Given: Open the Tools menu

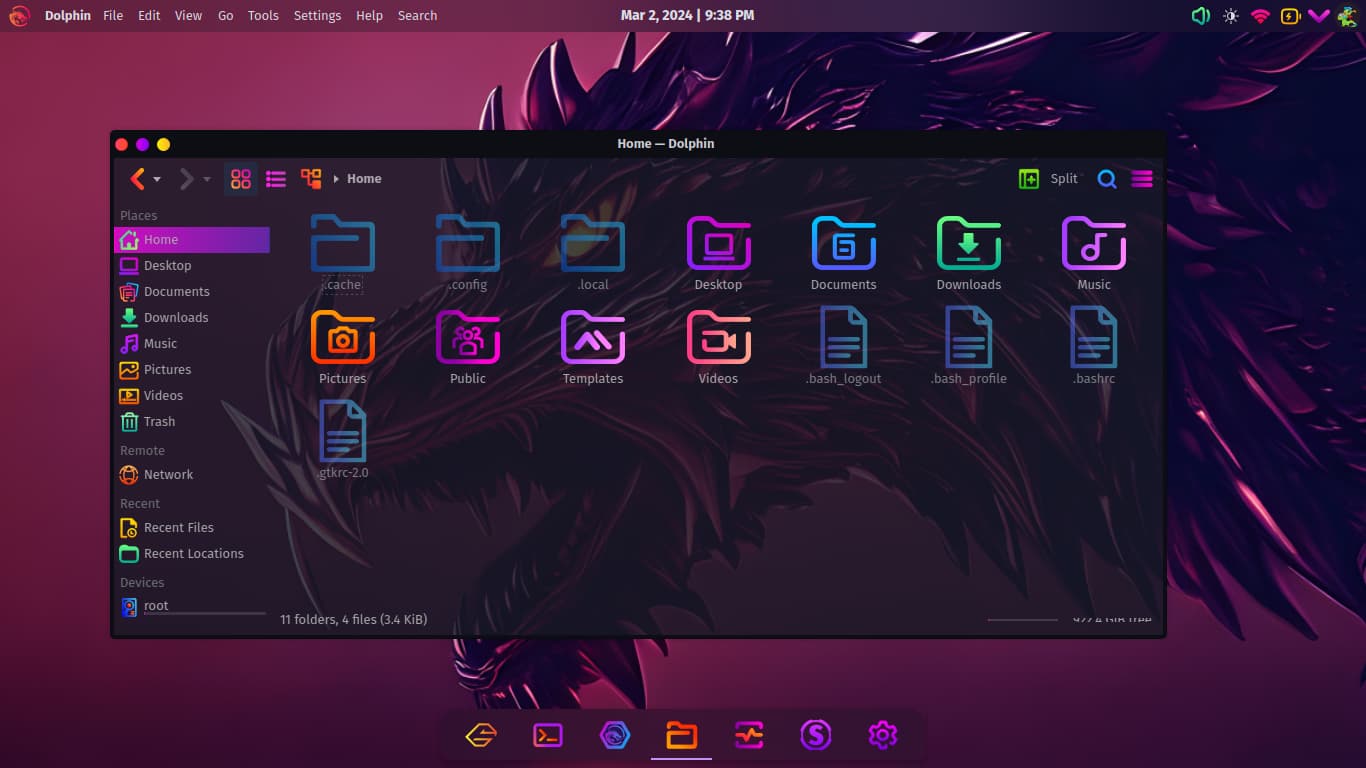Looking at the screenshot, I should pyautogui.click(x=263, y=16).
